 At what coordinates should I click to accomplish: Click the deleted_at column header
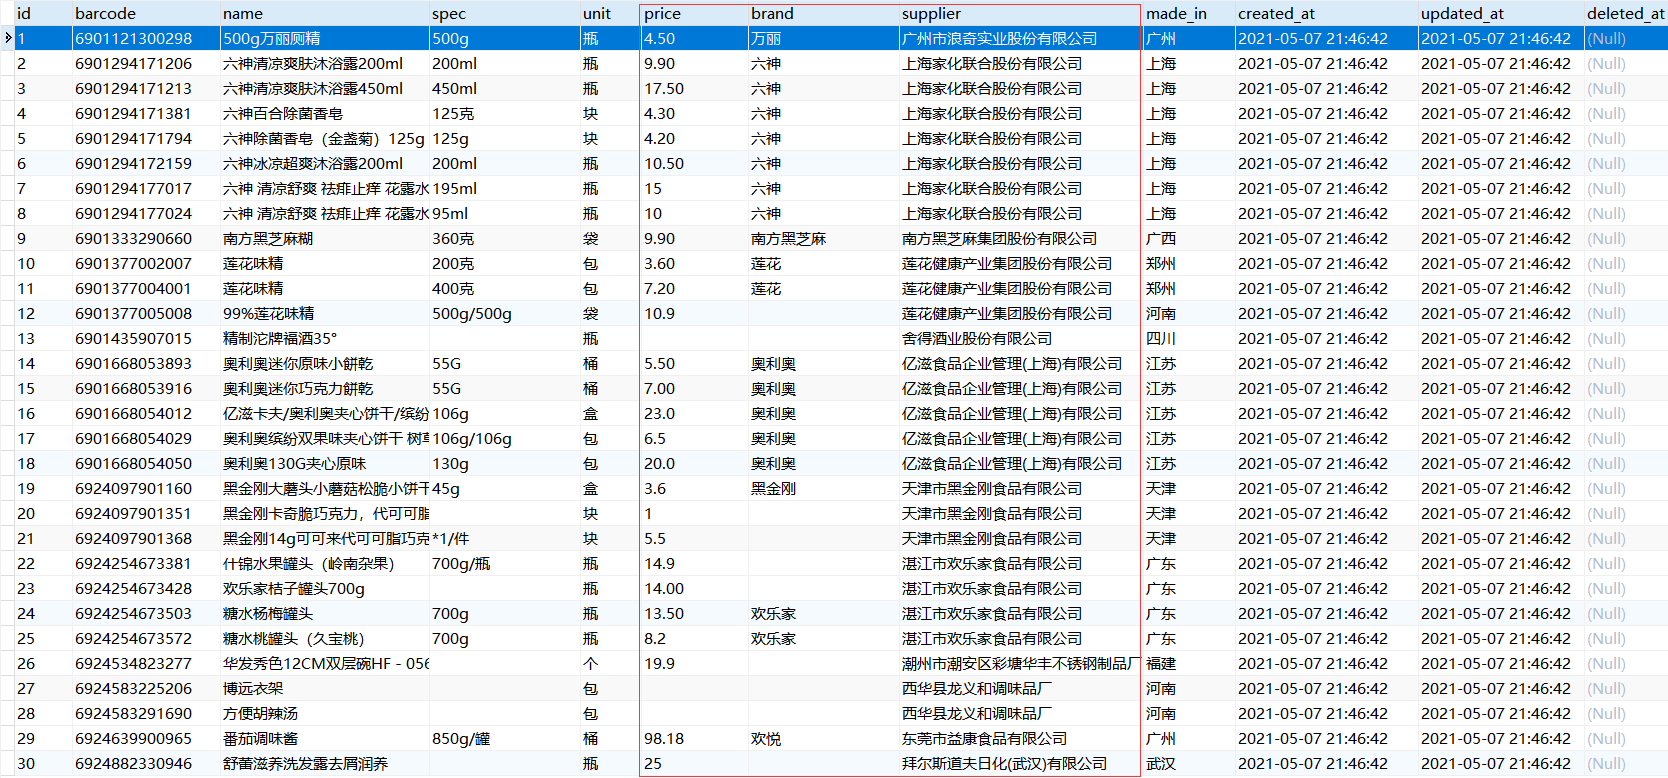(x=1626, y=13)
